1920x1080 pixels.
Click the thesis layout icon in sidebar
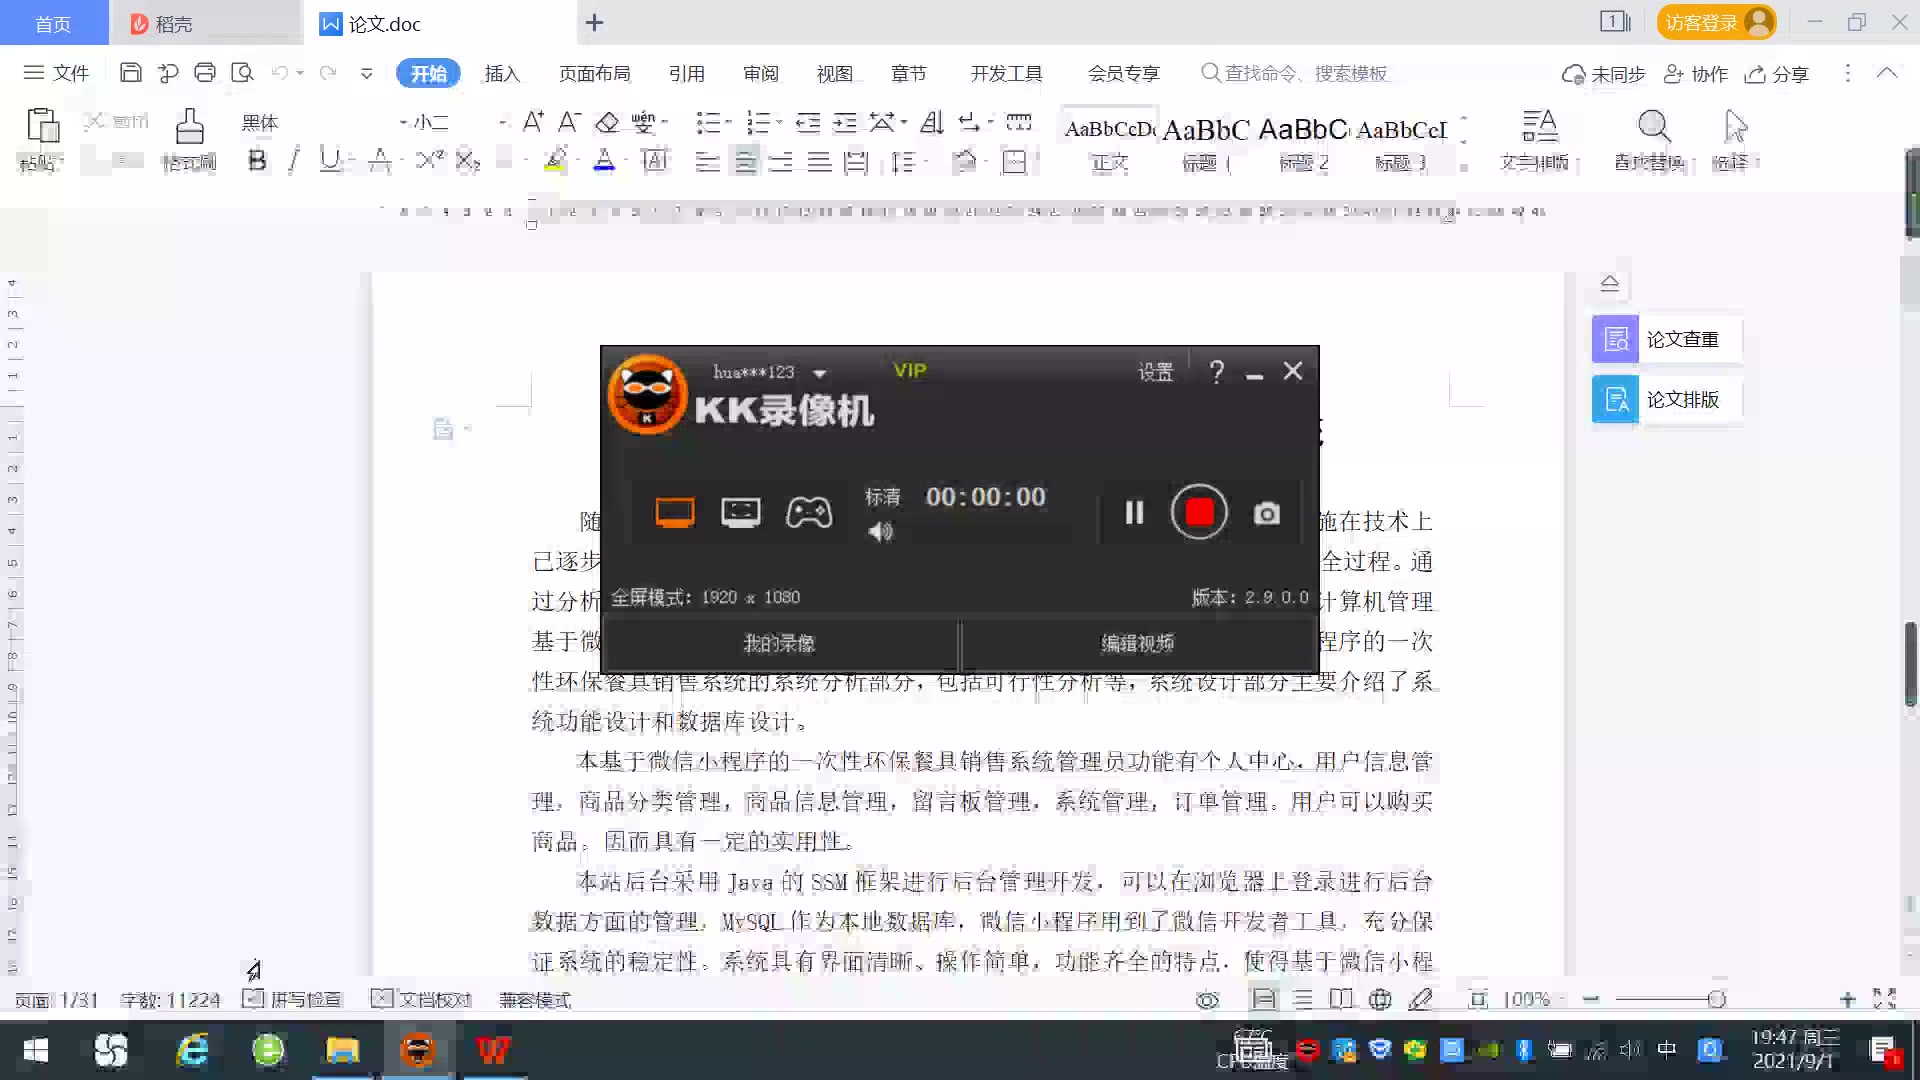click(x=1615, y=400)
